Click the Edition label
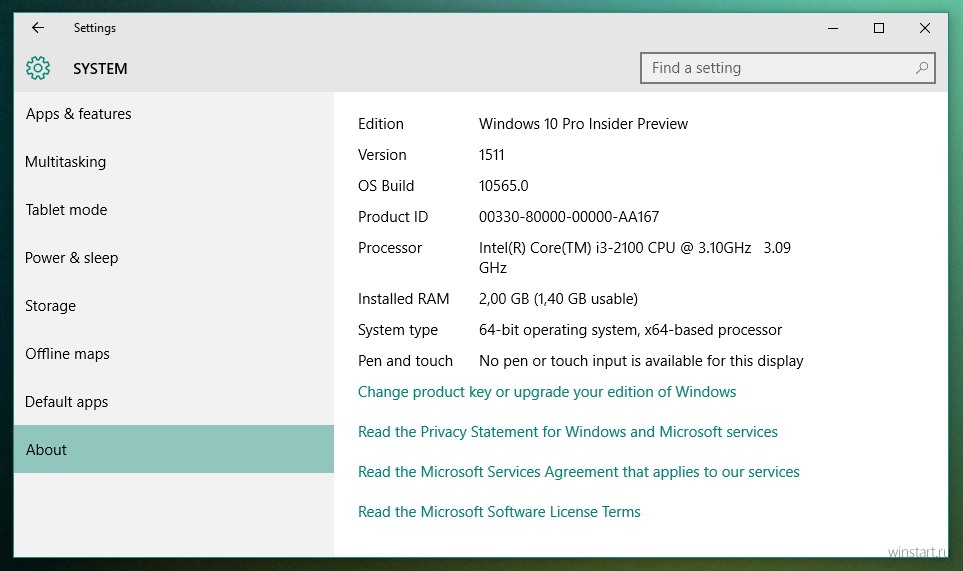Viewport: 963px width, 571px height. click(x=381, y=124)
